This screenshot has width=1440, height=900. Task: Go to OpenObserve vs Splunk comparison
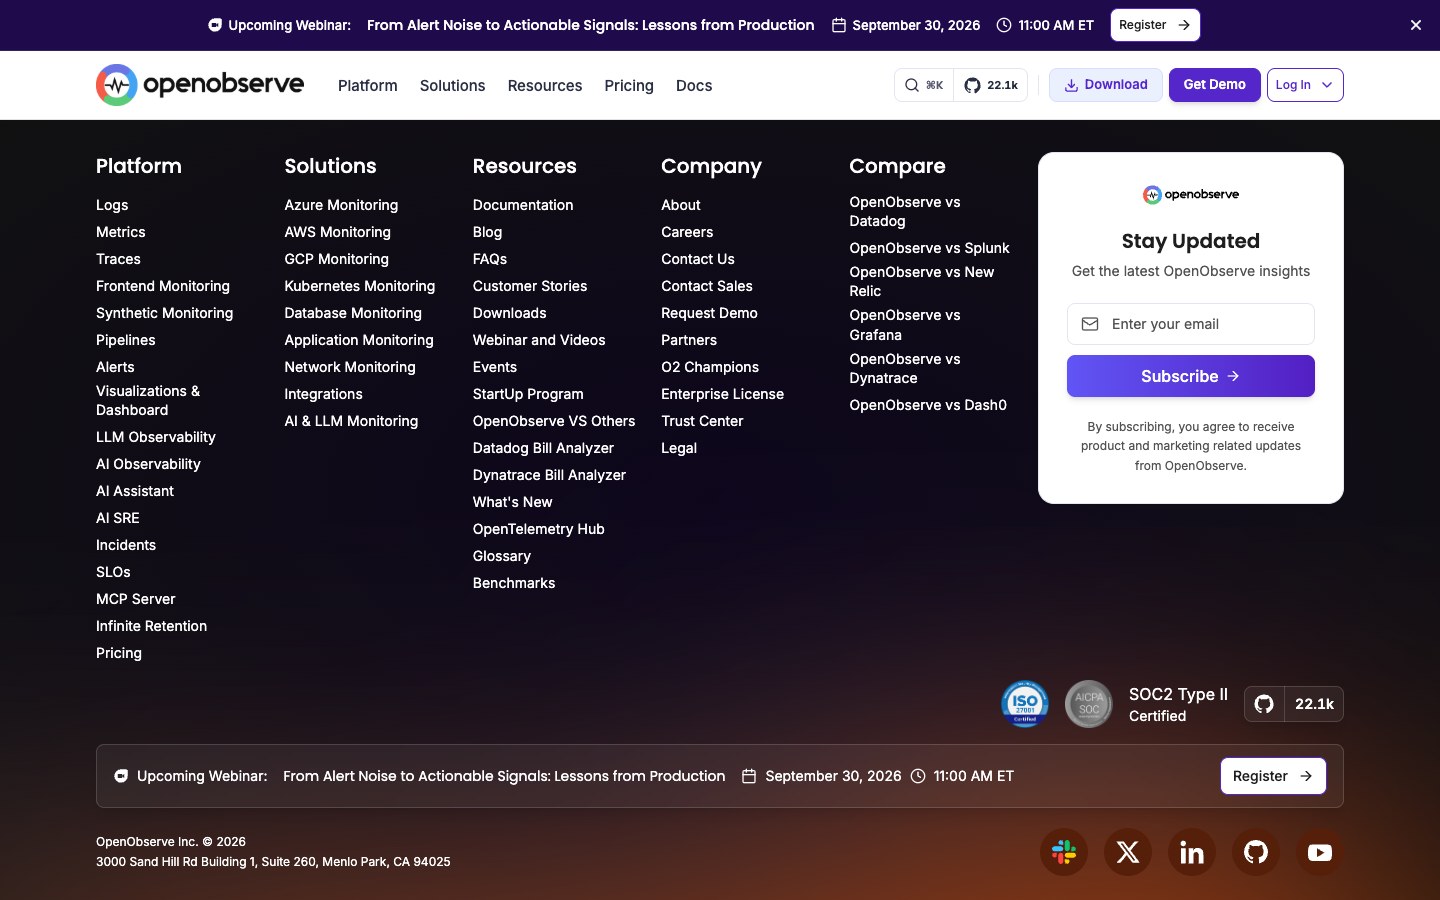coord(929,248)
